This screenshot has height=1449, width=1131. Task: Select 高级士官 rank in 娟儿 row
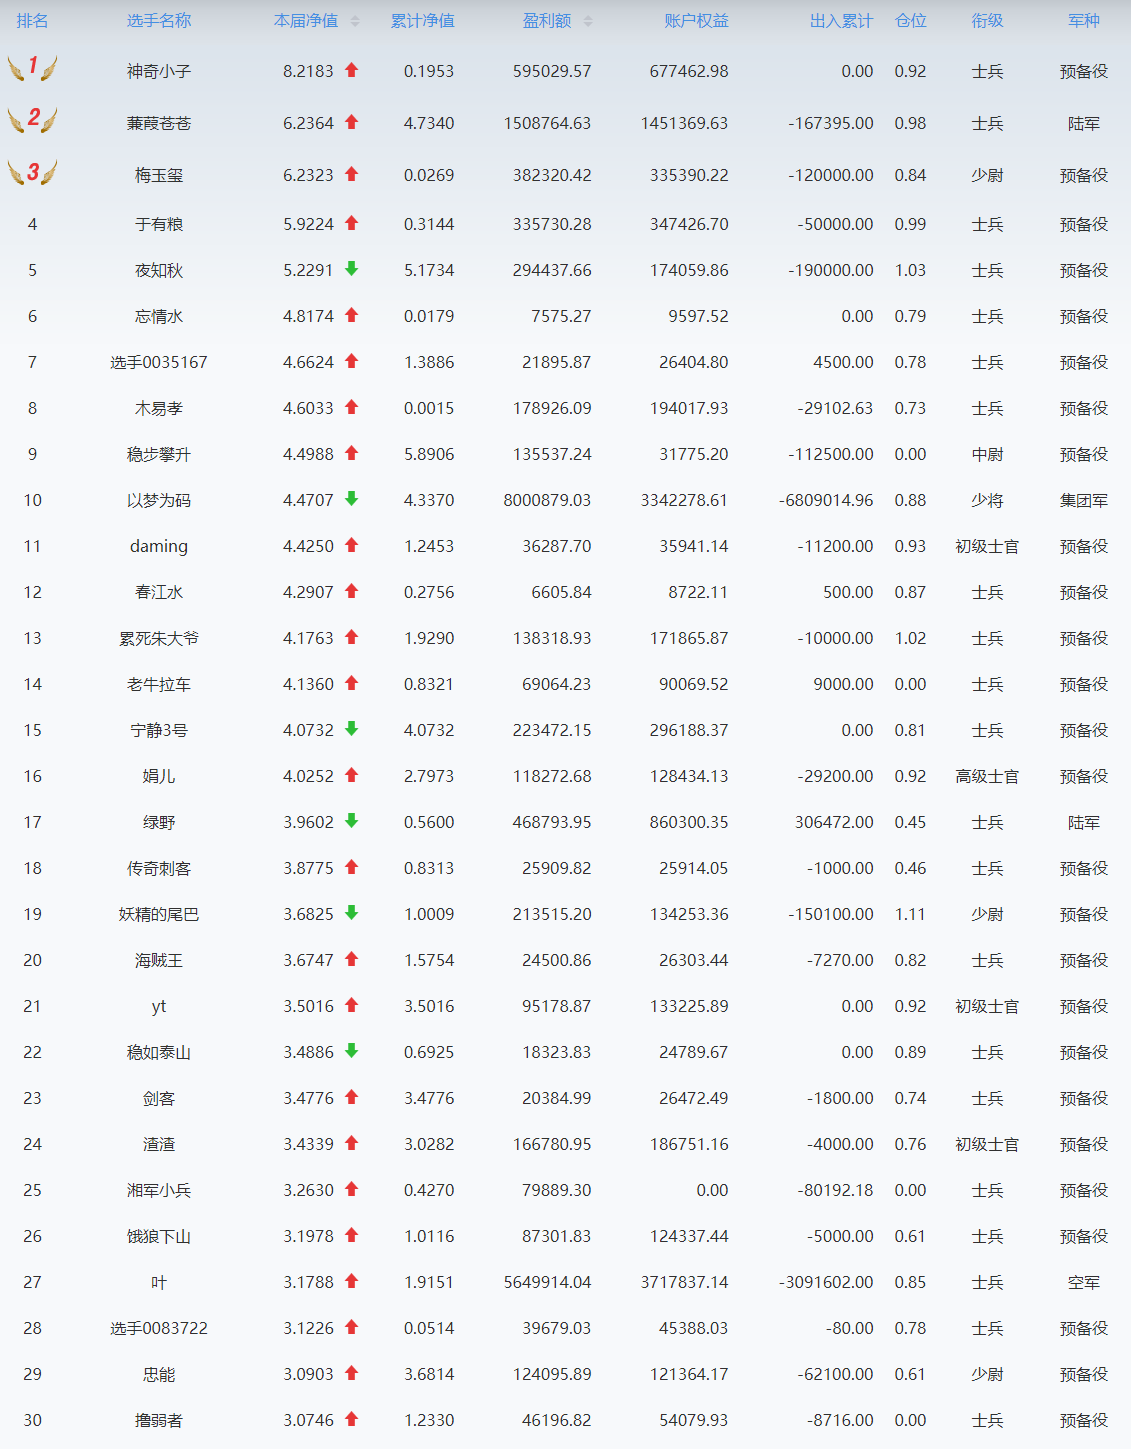[987, 777]
